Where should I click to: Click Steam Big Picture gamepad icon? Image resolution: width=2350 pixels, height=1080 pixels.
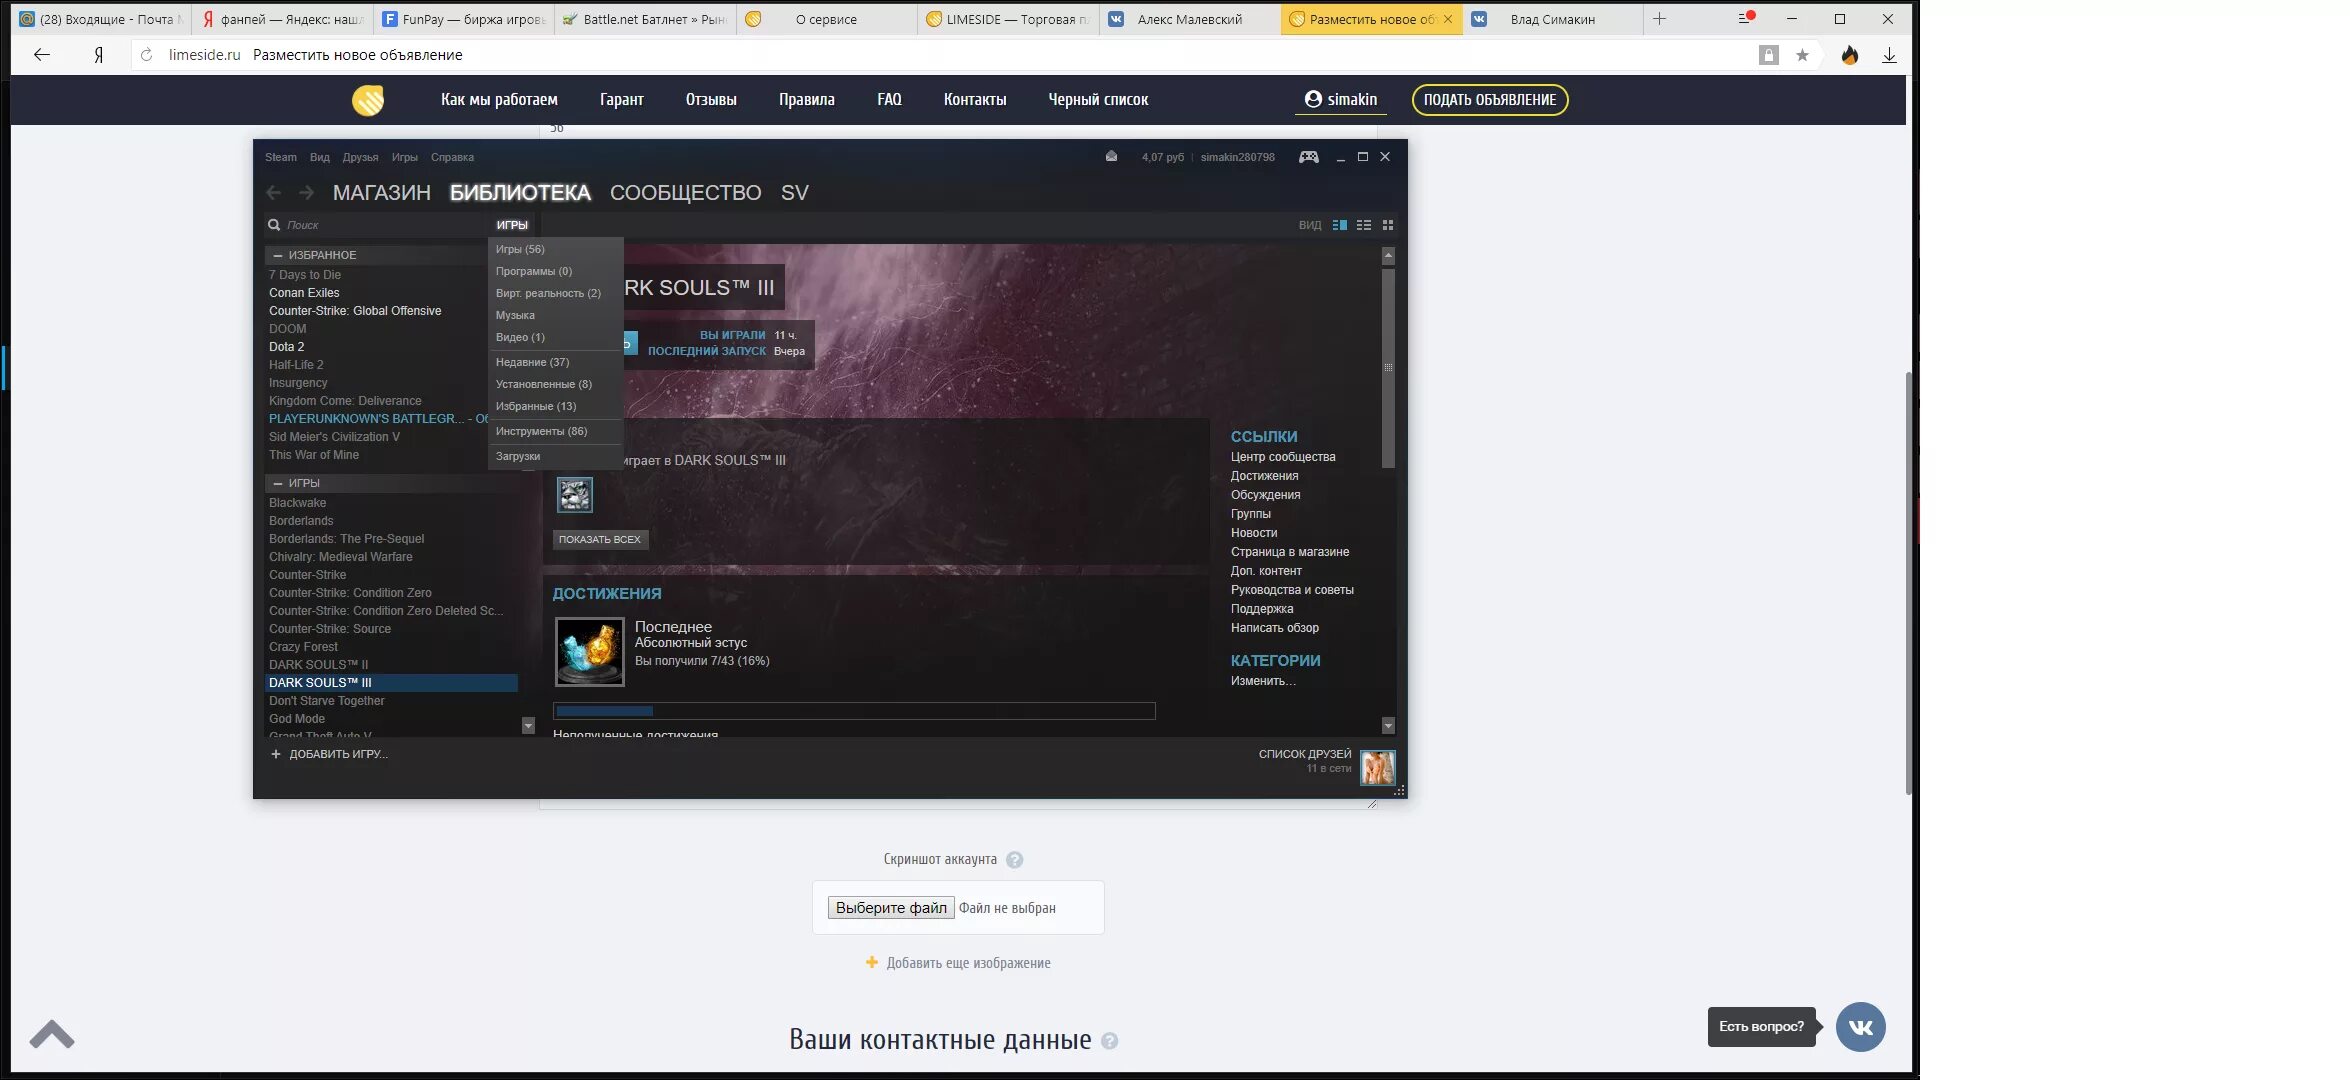[x=1308, y=157]
